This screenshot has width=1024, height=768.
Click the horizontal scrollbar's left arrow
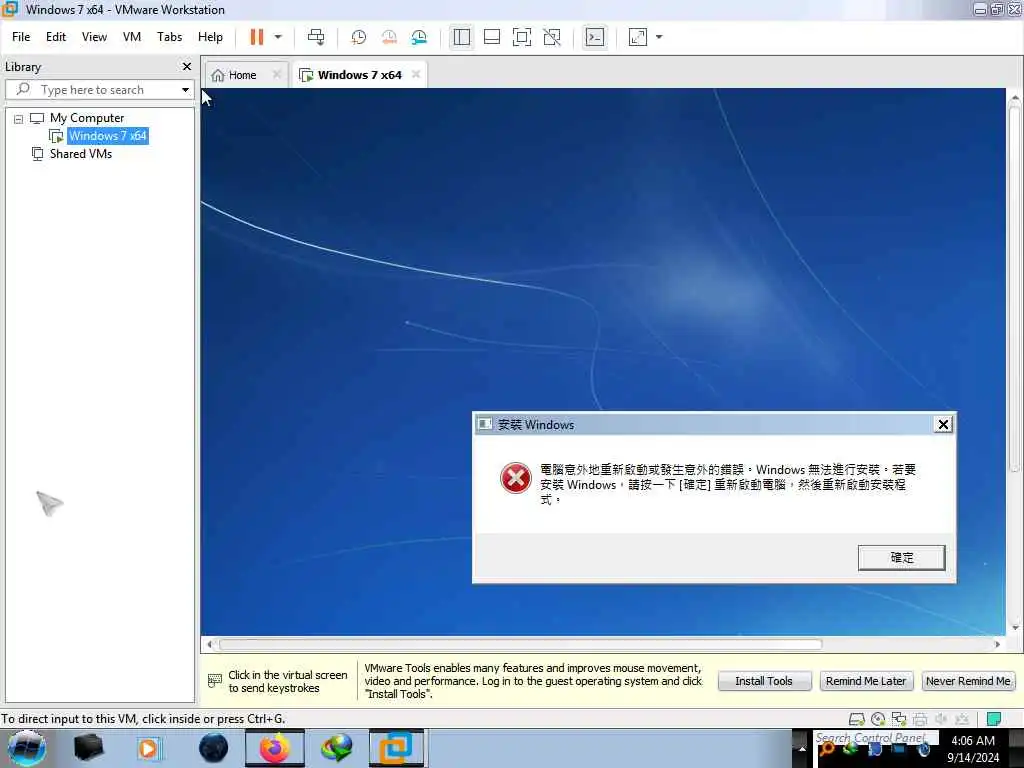click(209, 645)
